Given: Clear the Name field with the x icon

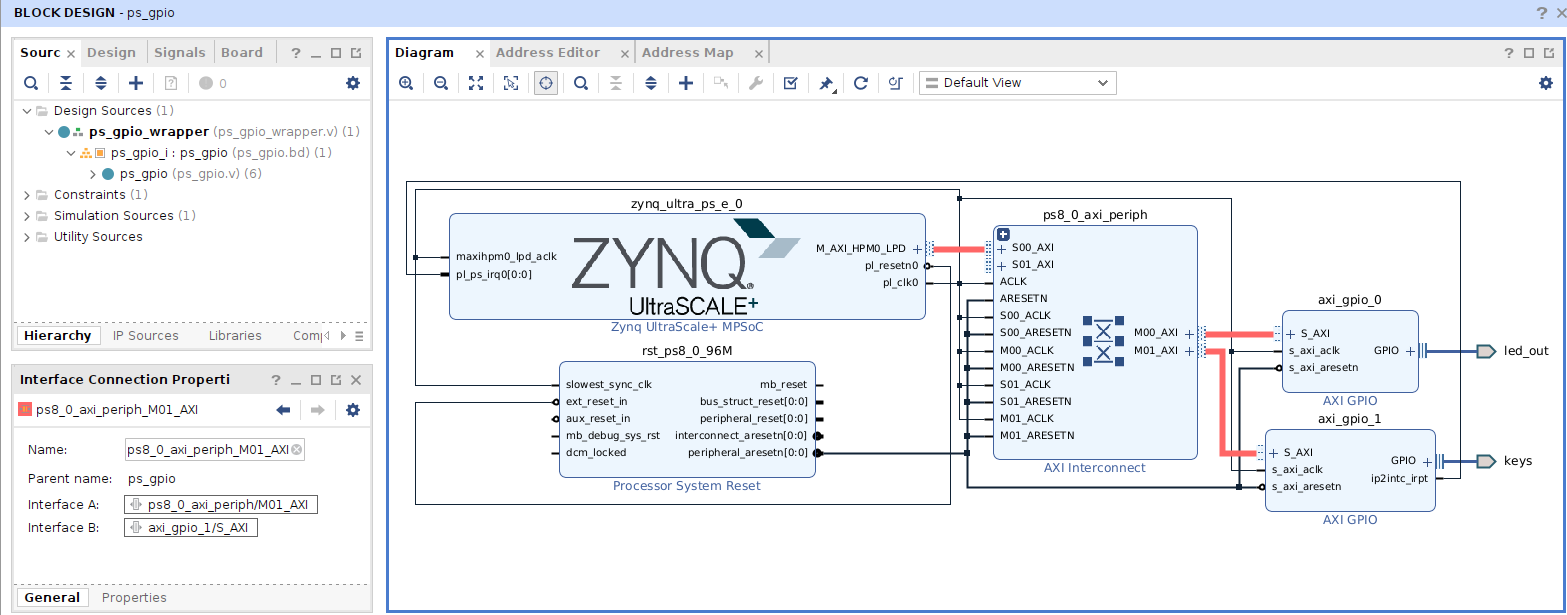Looking at the screenshot, I should [297, 450].
